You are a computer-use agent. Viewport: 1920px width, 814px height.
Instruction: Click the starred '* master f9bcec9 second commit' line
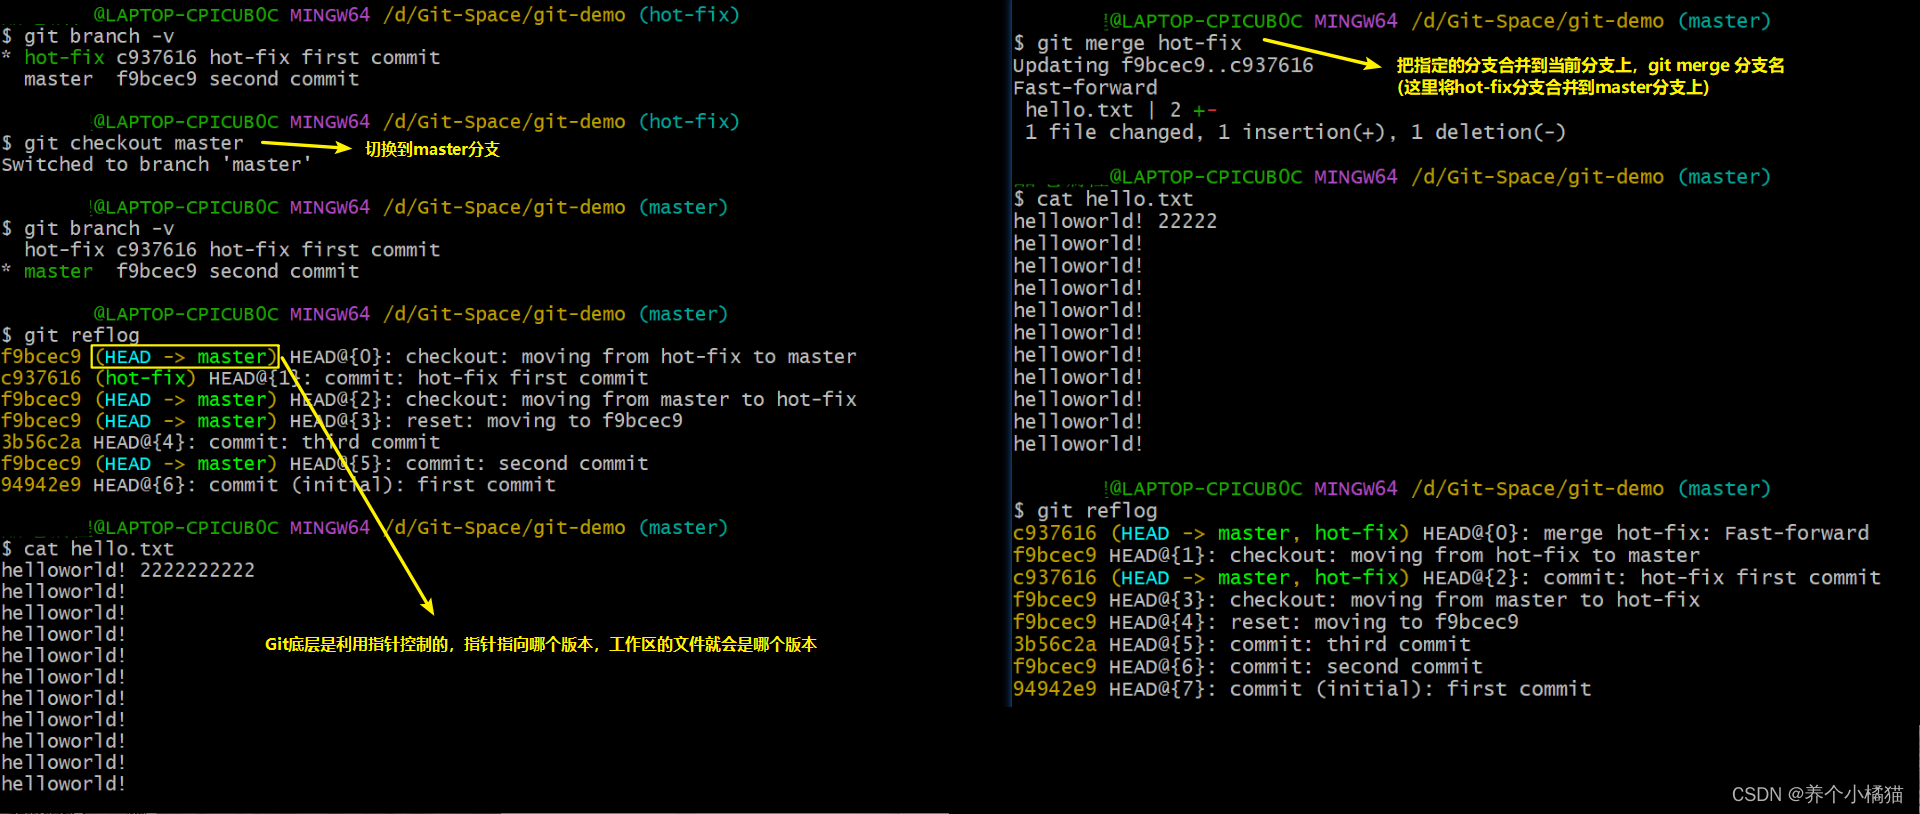pyautogui.click(x=180, y=271)
